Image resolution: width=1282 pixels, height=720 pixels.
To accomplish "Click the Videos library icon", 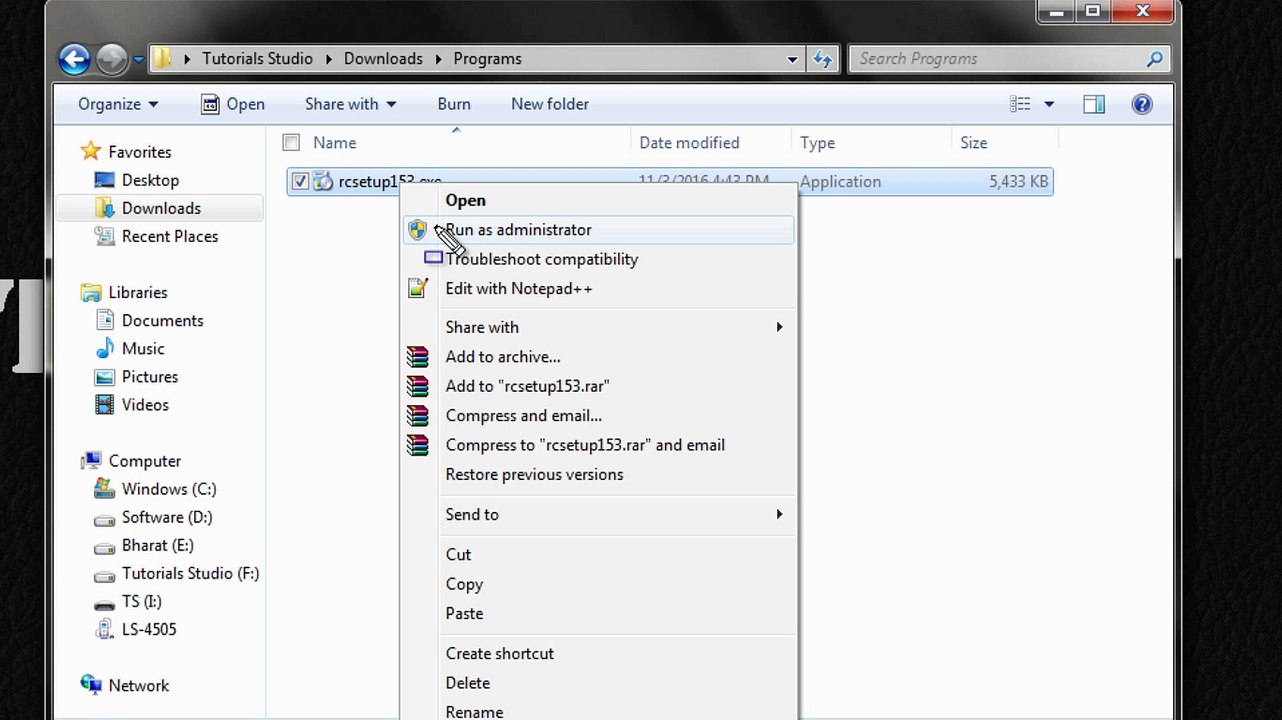I will (x=104, y=404).
